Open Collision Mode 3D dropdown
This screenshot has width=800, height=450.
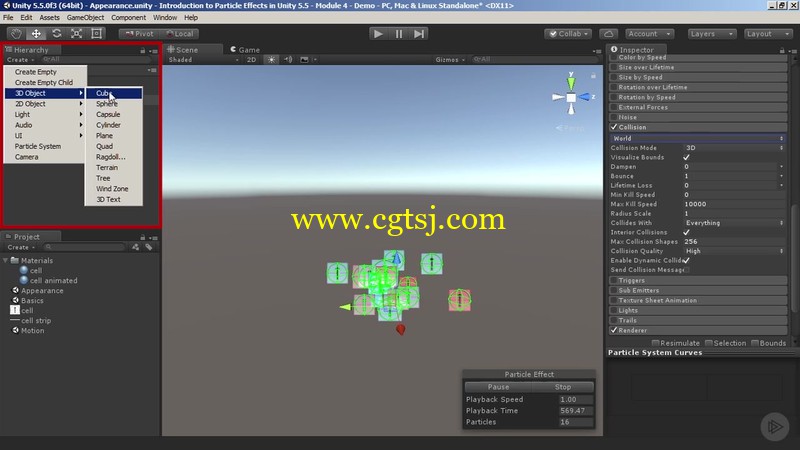tap(734, 148)
